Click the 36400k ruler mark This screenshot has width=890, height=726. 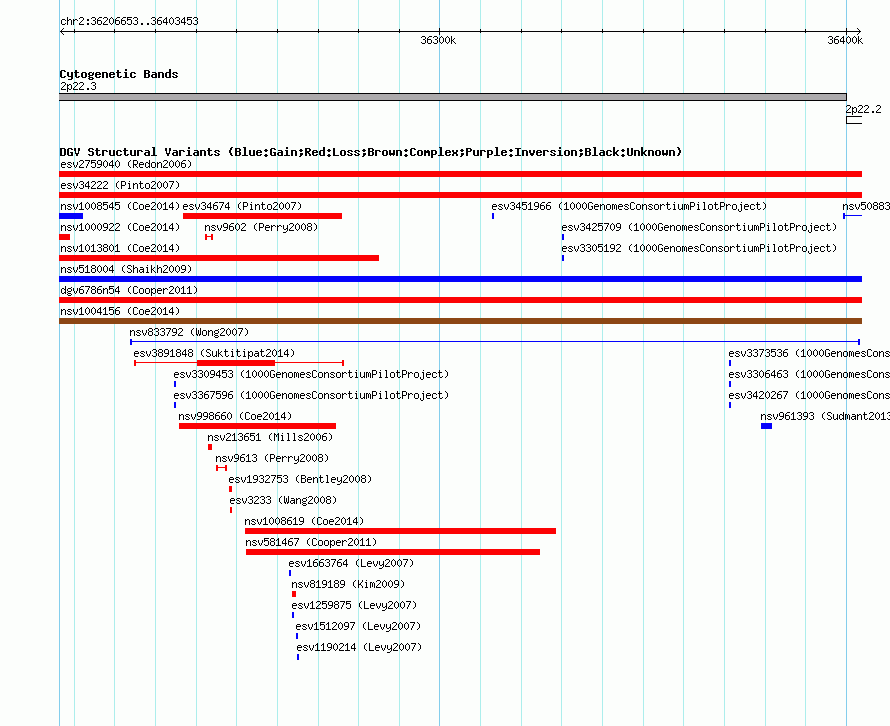tap(845, 40)
